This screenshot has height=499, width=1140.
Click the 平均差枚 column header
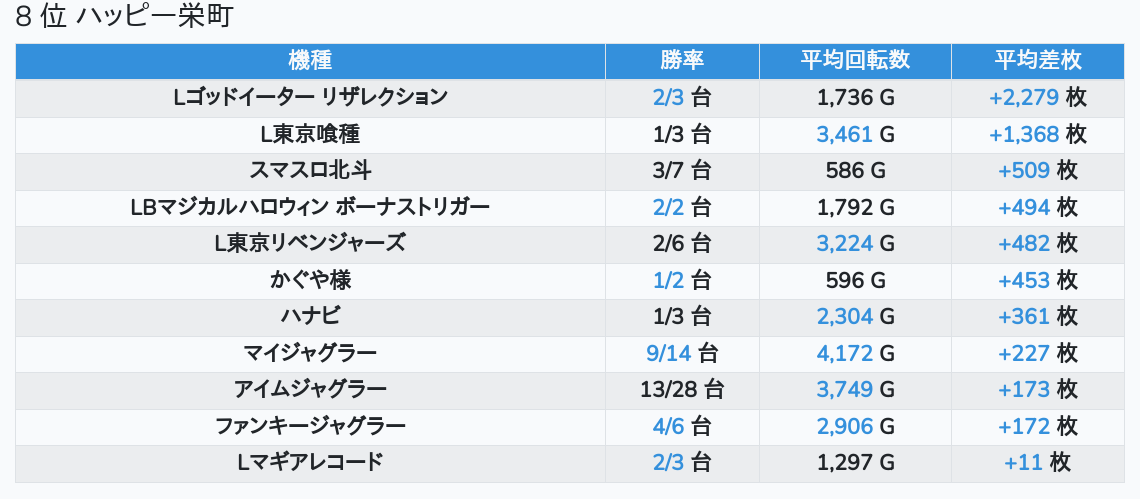click(1038, 60)
